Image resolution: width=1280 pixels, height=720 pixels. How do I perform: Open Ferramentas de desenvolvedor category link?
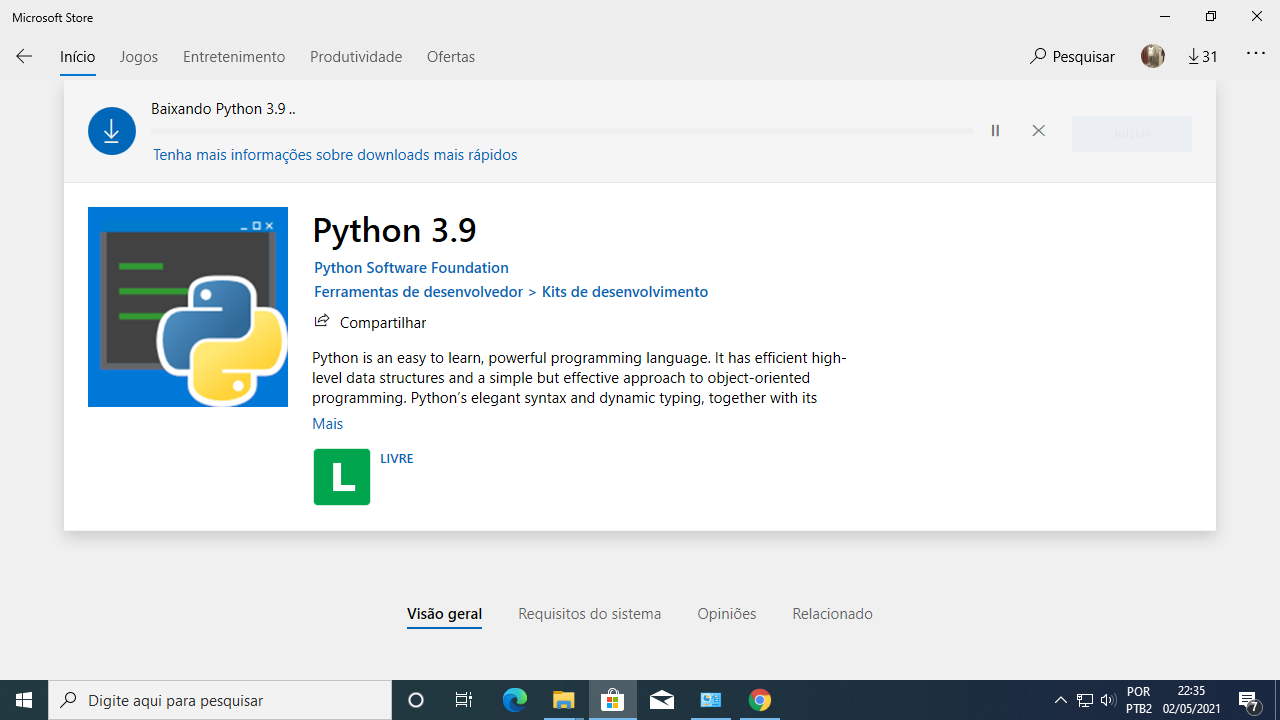click(418, 292)
